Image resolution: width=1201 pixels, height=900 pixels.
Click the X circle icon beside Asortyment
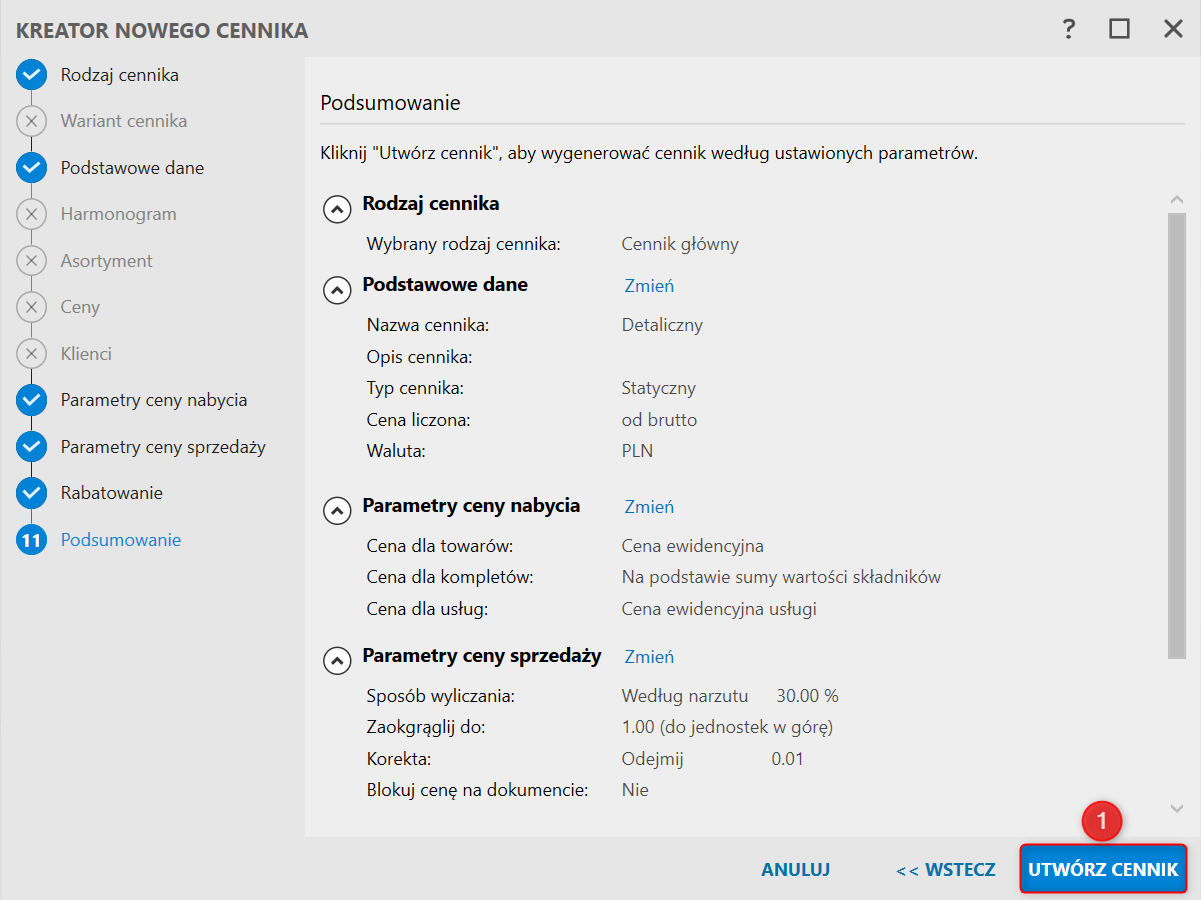pos(32,261)
